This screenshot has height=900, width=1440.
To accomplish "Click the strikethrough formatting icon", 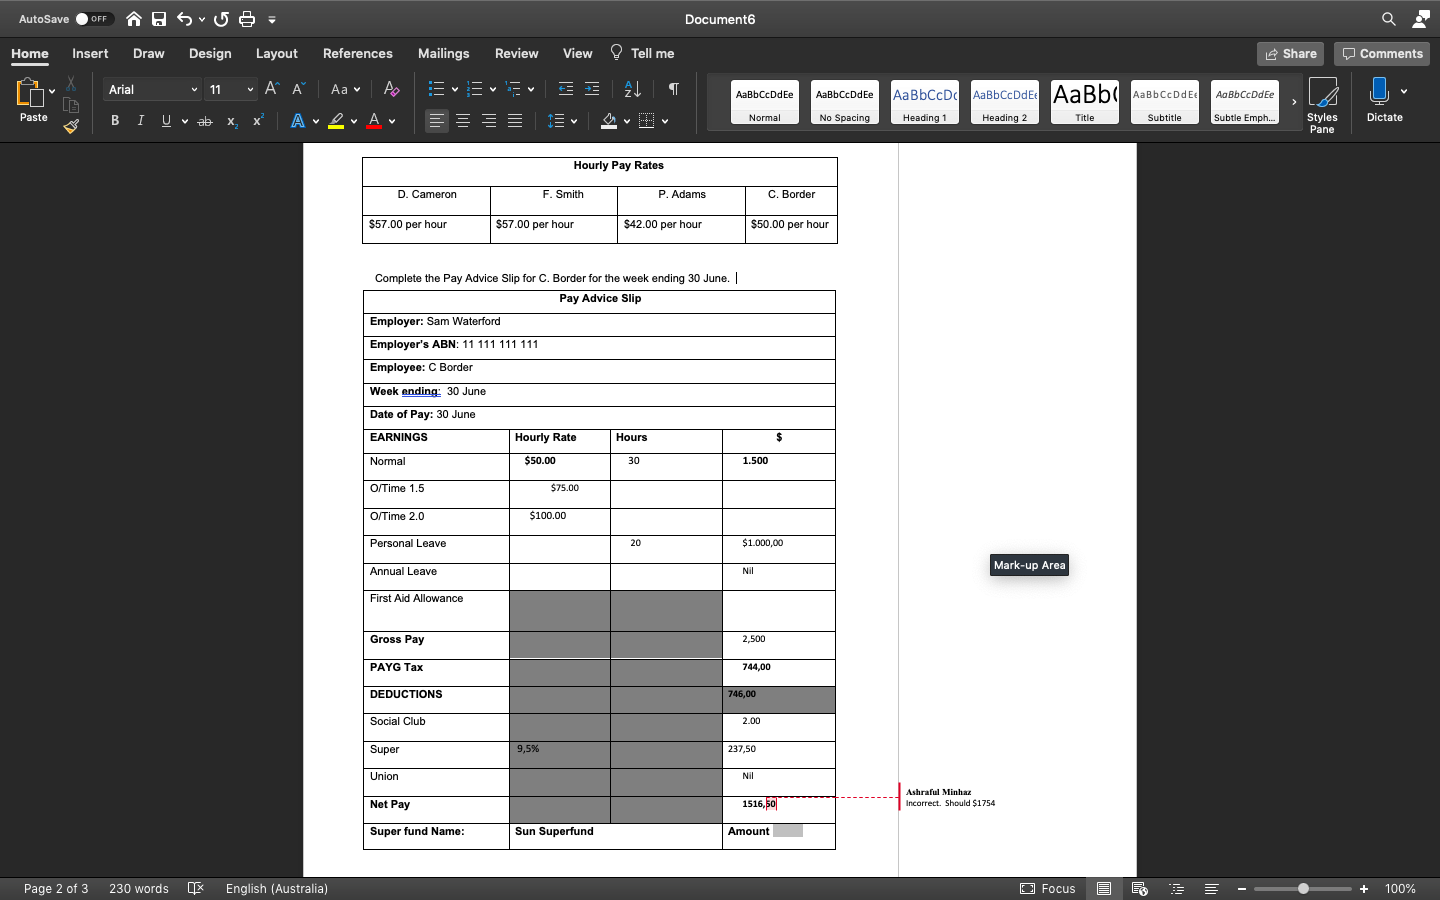I will point(204,120).
